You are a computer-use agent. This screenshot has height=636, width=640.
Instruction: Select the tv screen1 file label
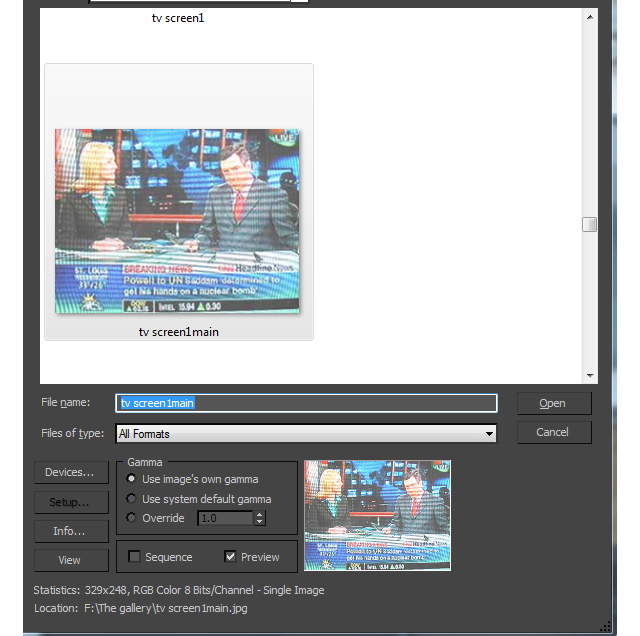tap(178, 18)
